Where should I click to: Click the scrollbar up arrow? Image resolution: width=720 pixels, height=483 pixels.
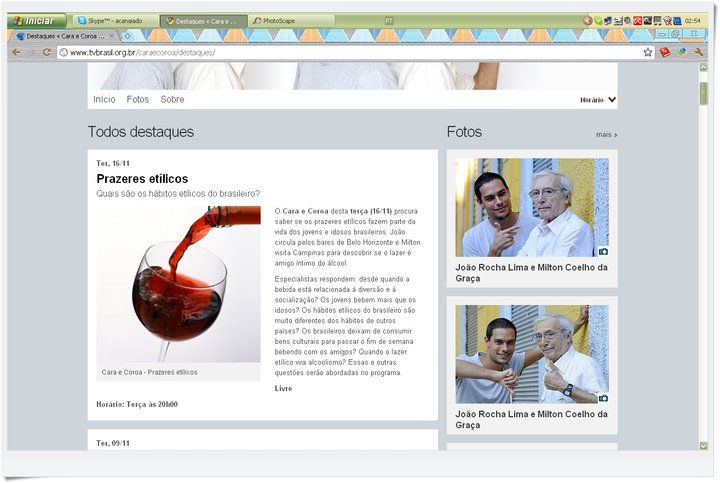click(x=703, y=67)
